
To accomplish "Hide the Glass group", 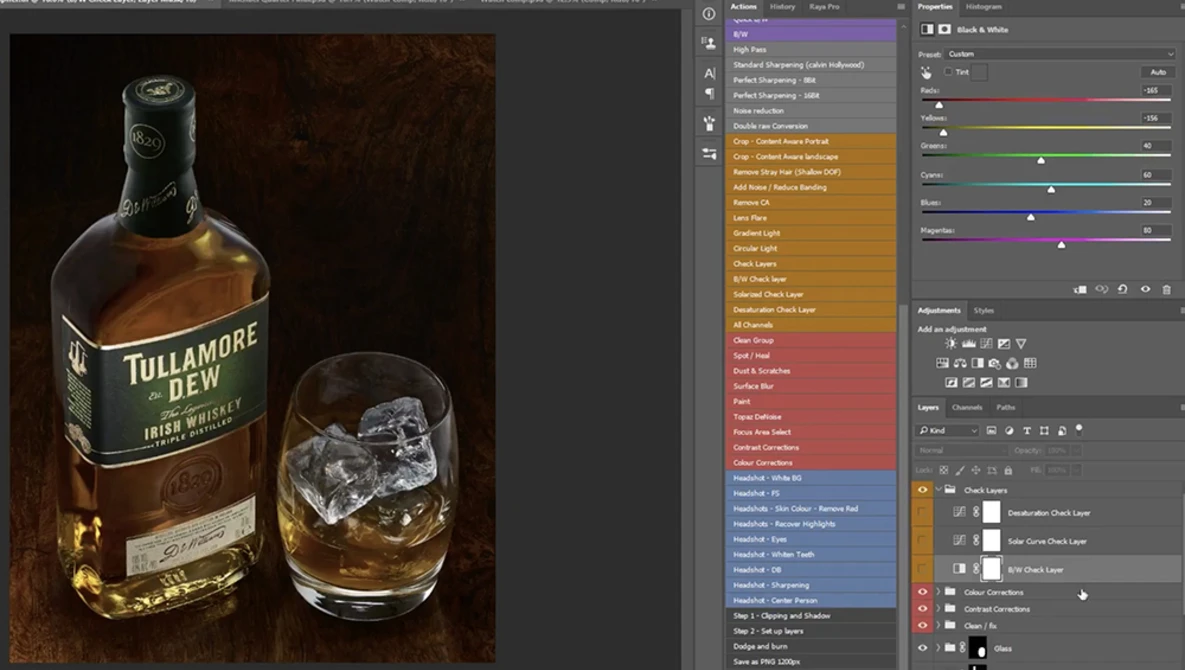I will [922, 648].
